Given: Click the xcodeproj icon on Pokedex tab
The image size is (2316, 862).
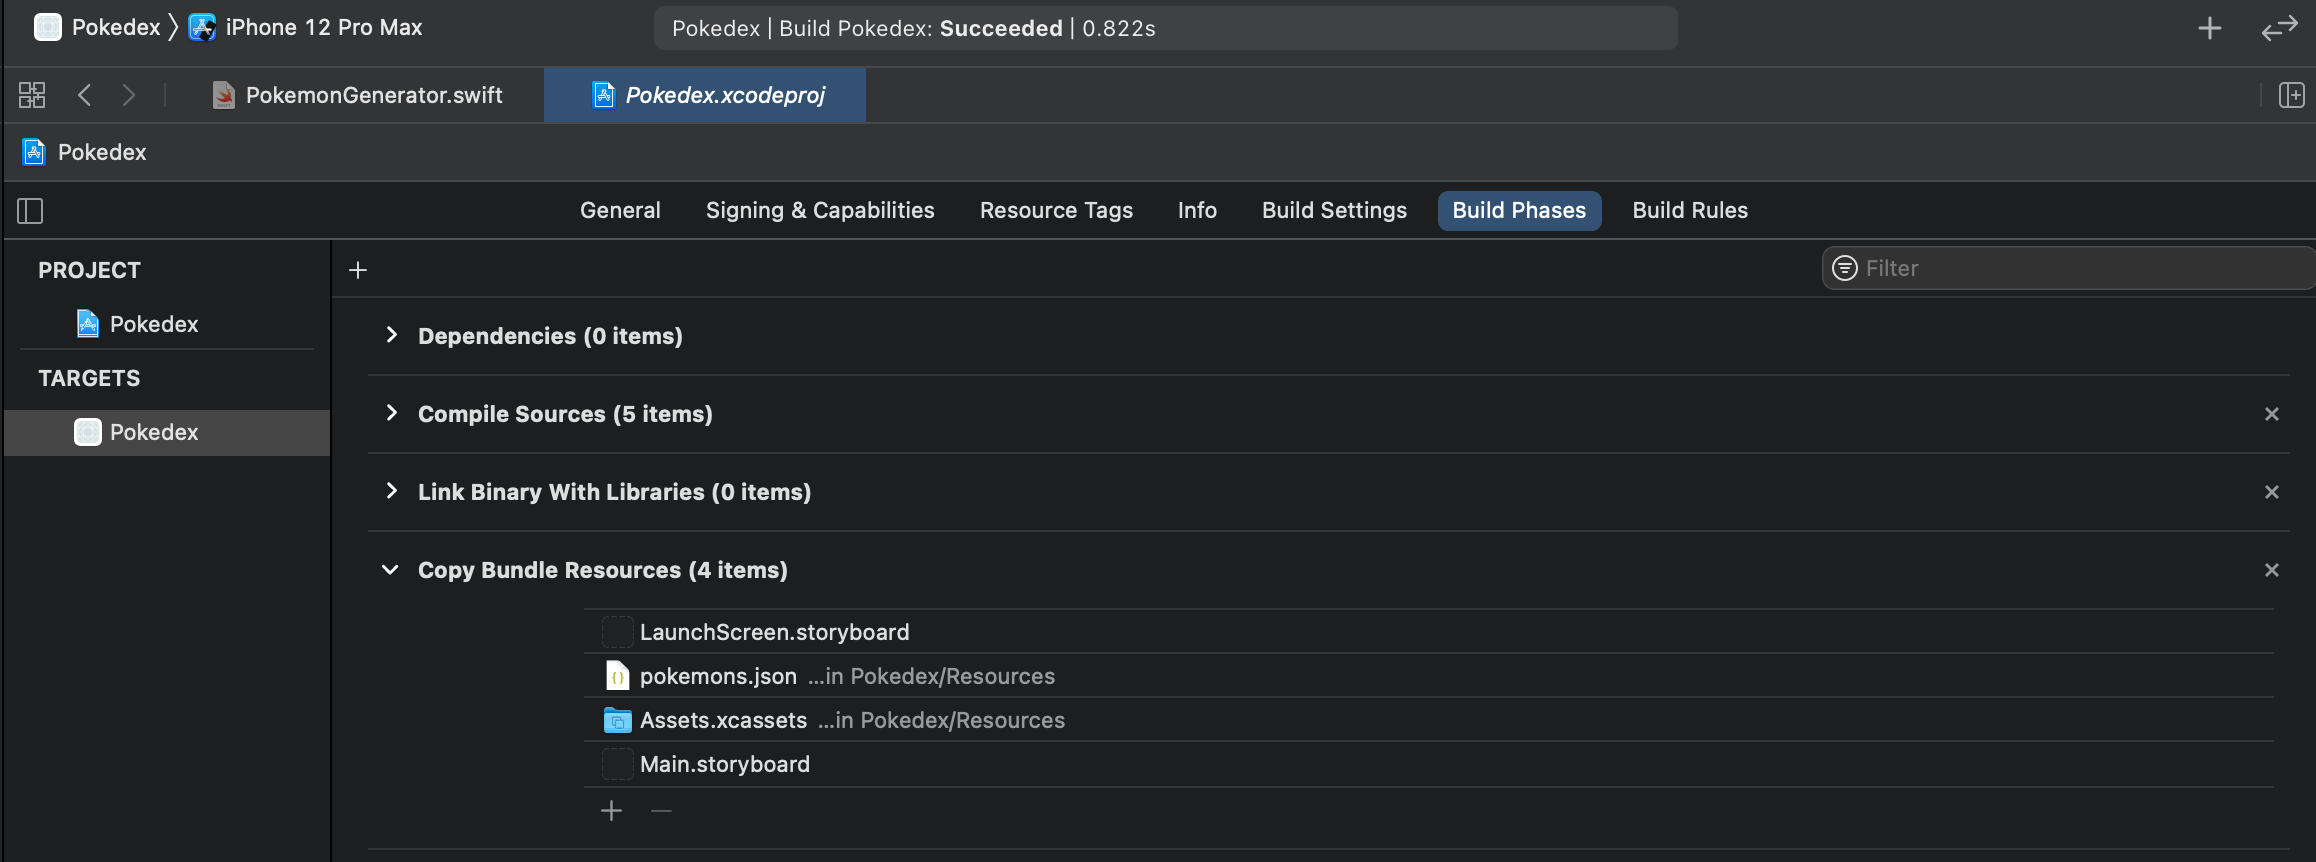Looking at the screenshot, I should pos(604,95).
